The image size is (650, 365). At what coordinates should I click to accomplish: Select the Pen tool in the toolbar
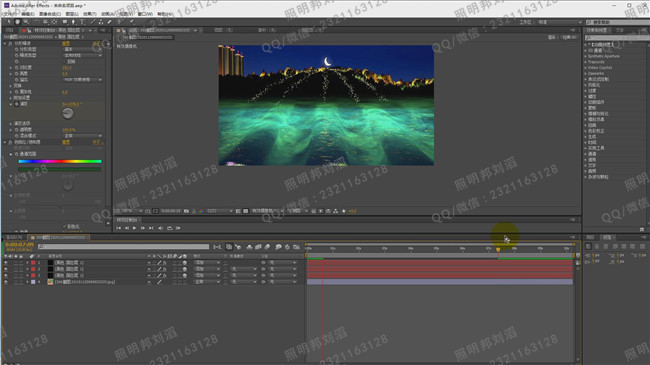[x=73, y=22]
